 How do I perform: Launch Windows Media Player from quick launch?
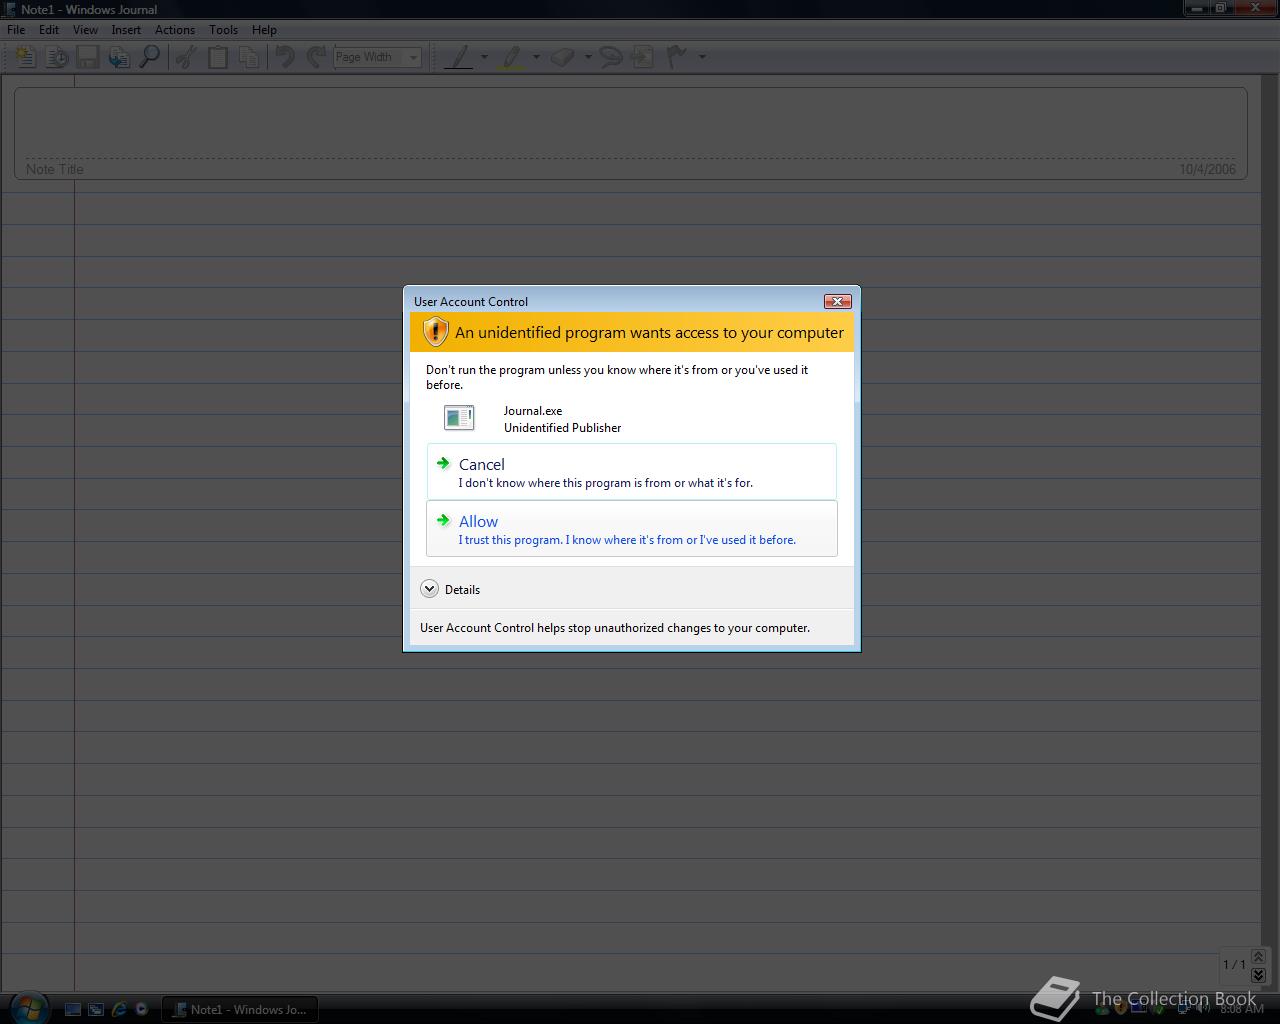pyautogui.click(x=142, y=1010)
